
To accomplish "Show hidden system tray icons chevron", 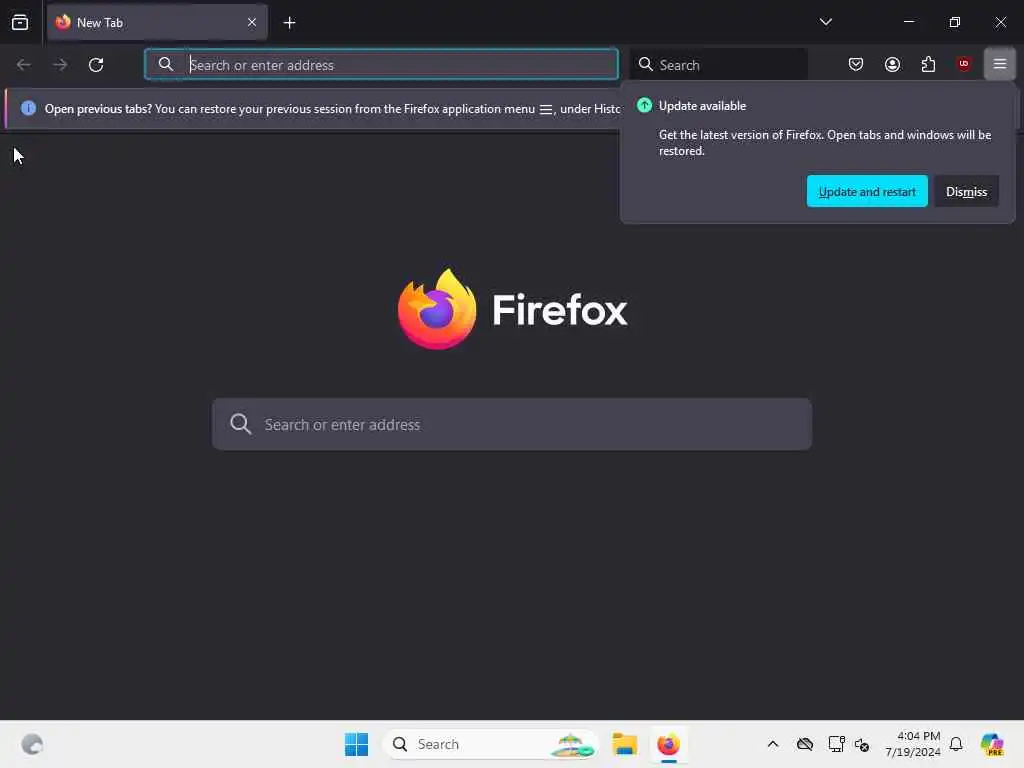I will (x=773, y=744).
